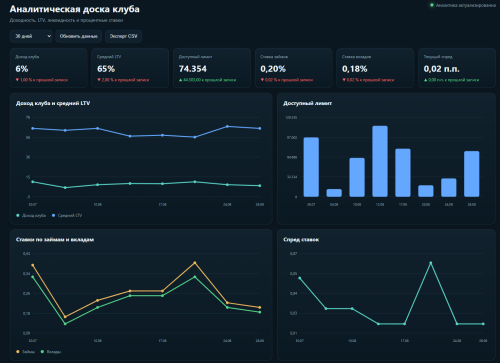Click the green analytics status dot
The height and width of the screenshot is (363, 500).
[432, 5]
